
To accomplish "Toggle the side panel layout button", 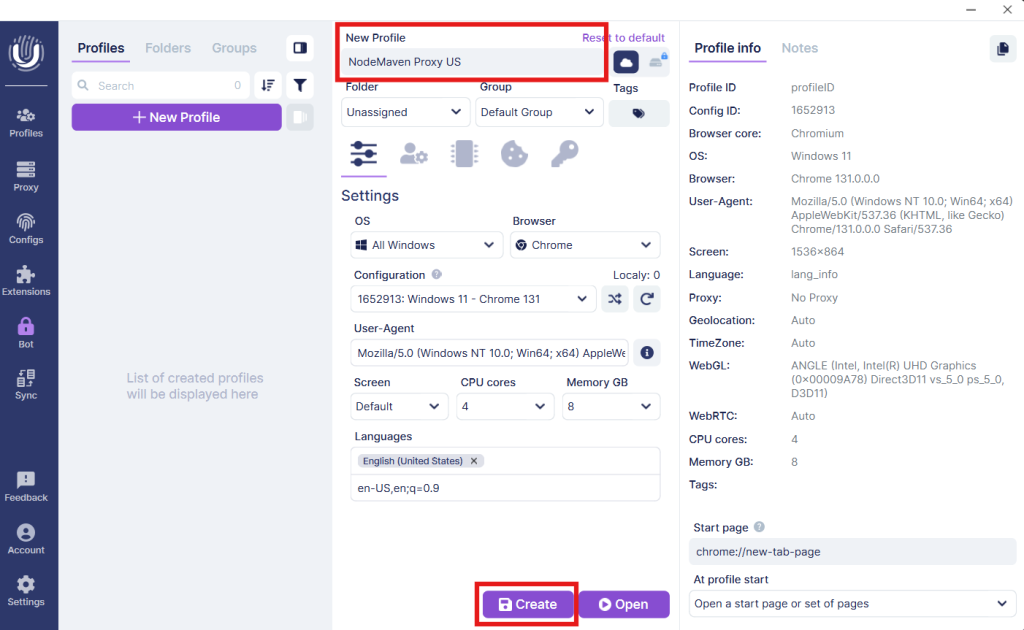I will pyautogui.click(x=299, y=48).
